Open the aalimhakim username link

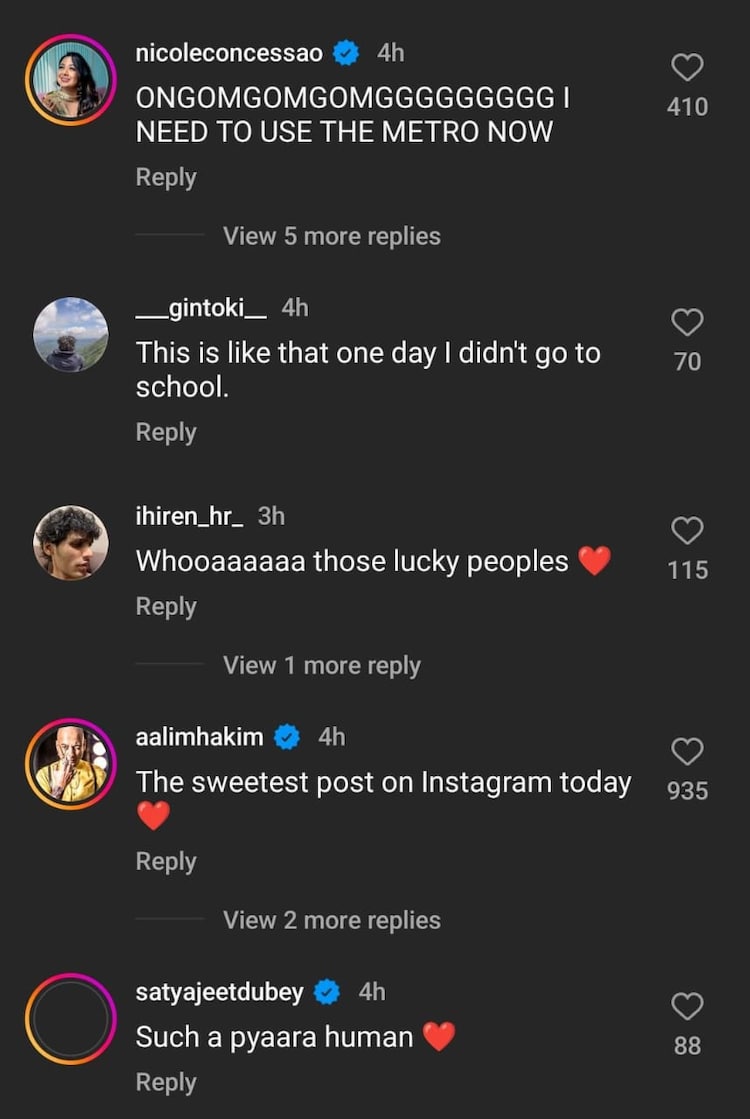pos(199,737)
